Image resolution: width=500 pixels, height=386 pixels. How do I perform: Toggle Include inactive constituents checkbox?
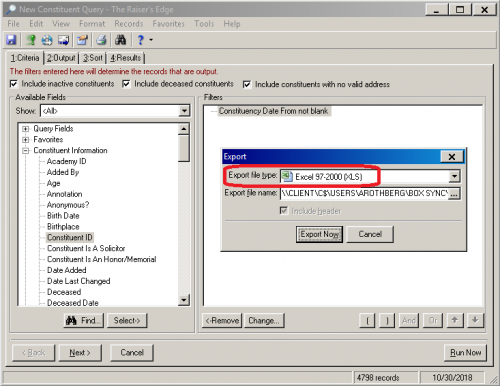(x=14, y=84)
